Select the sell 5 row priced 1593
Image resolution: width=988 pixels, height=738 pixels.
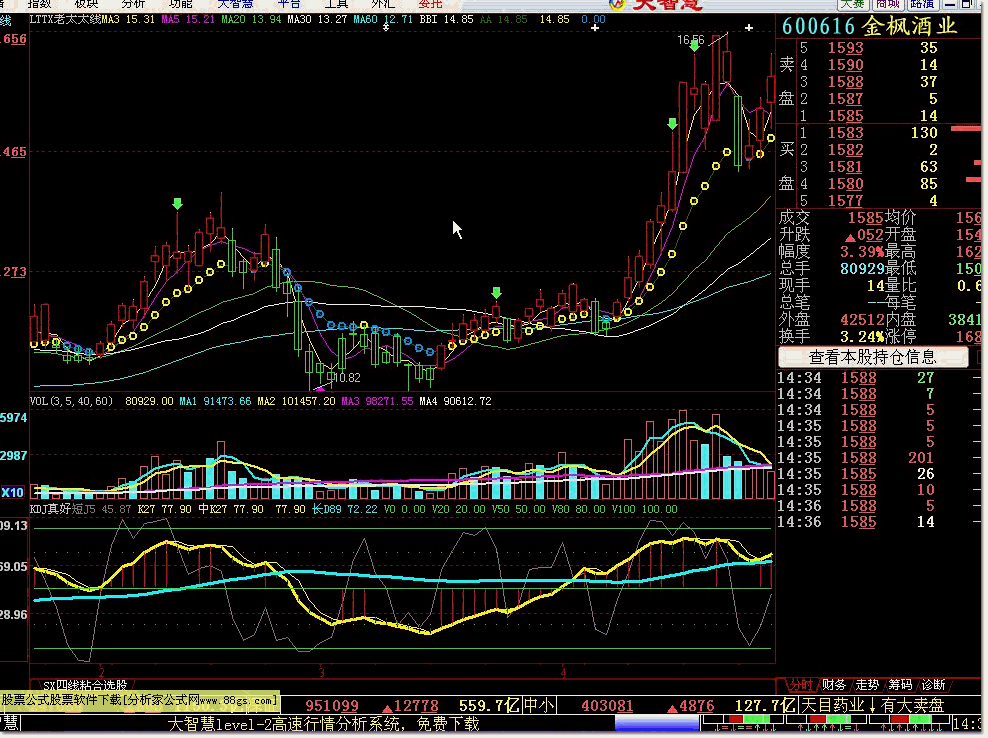[x=870, y=48]
